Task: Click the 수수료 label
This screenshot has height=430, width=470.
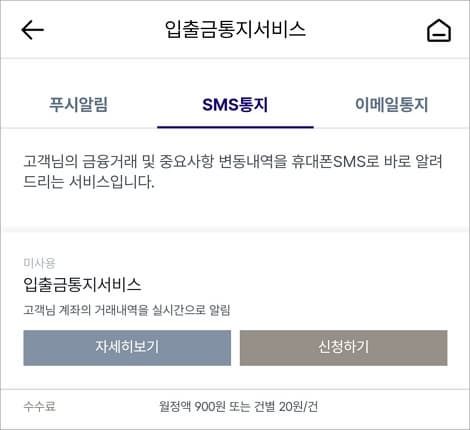Action: (x=39, y=406)
